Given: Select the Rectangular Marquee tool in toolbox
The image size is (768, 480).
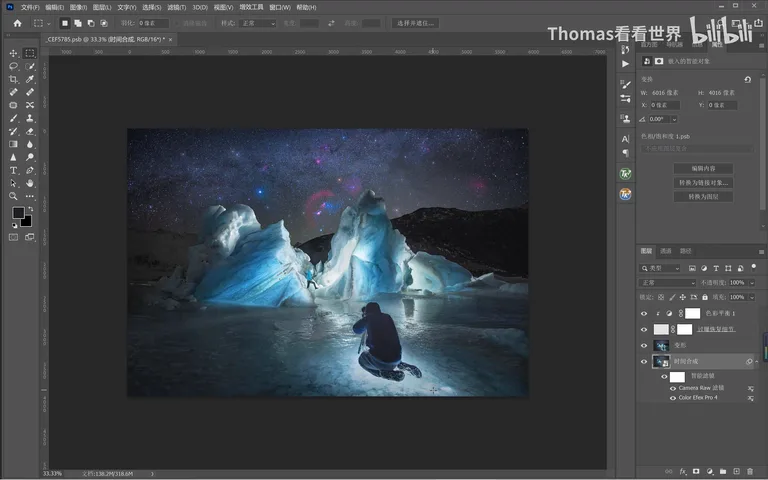Looking at the screenshot, I should [x=30, y=53].
